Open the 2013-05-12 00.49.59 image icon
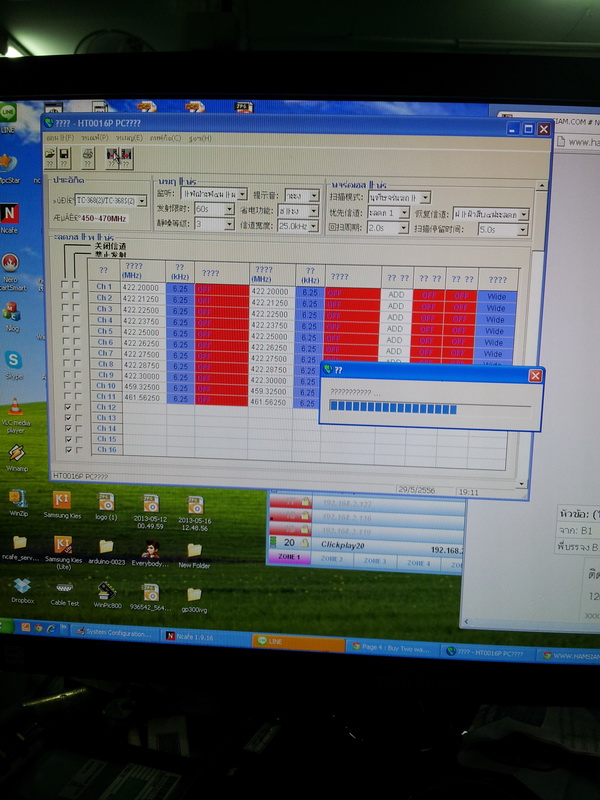Viewport: 600px width, 800px height. coord(151,511)
